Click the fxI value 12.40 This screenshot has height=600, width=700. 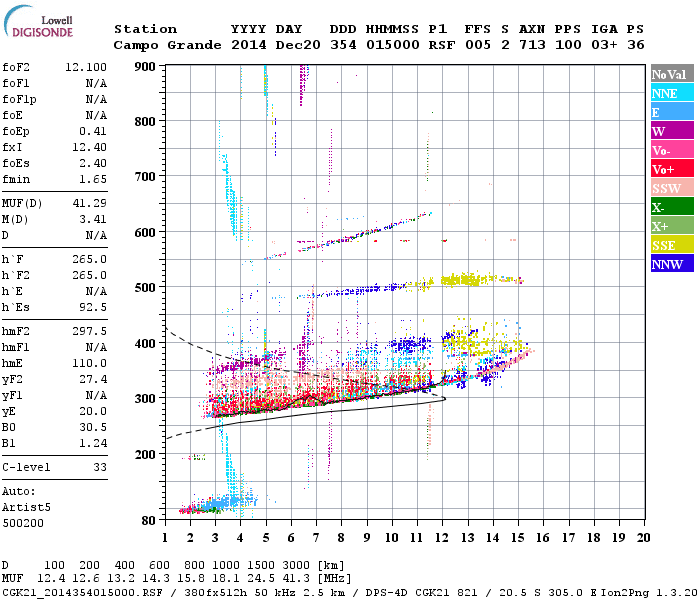(89, 147)
